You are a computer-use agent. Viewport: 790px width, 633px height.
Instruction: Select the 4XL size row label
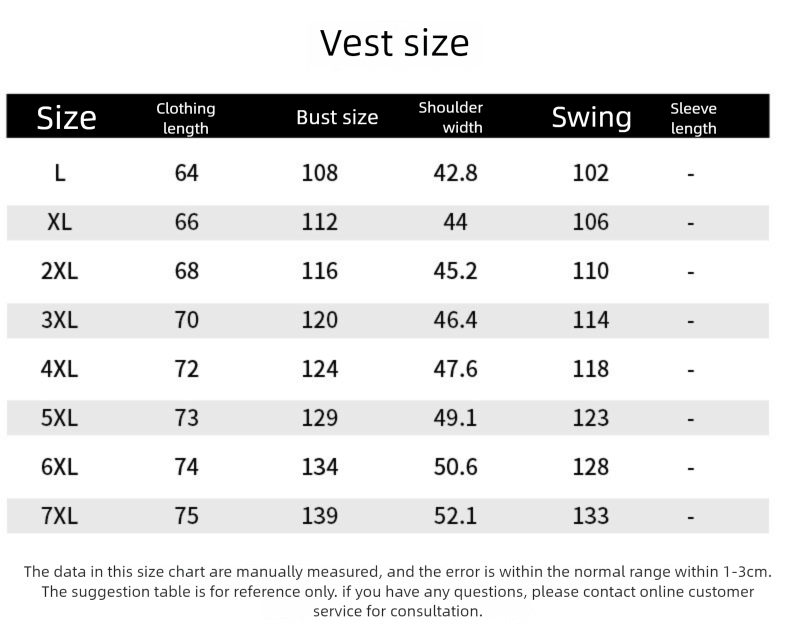[x=60, y=369]
